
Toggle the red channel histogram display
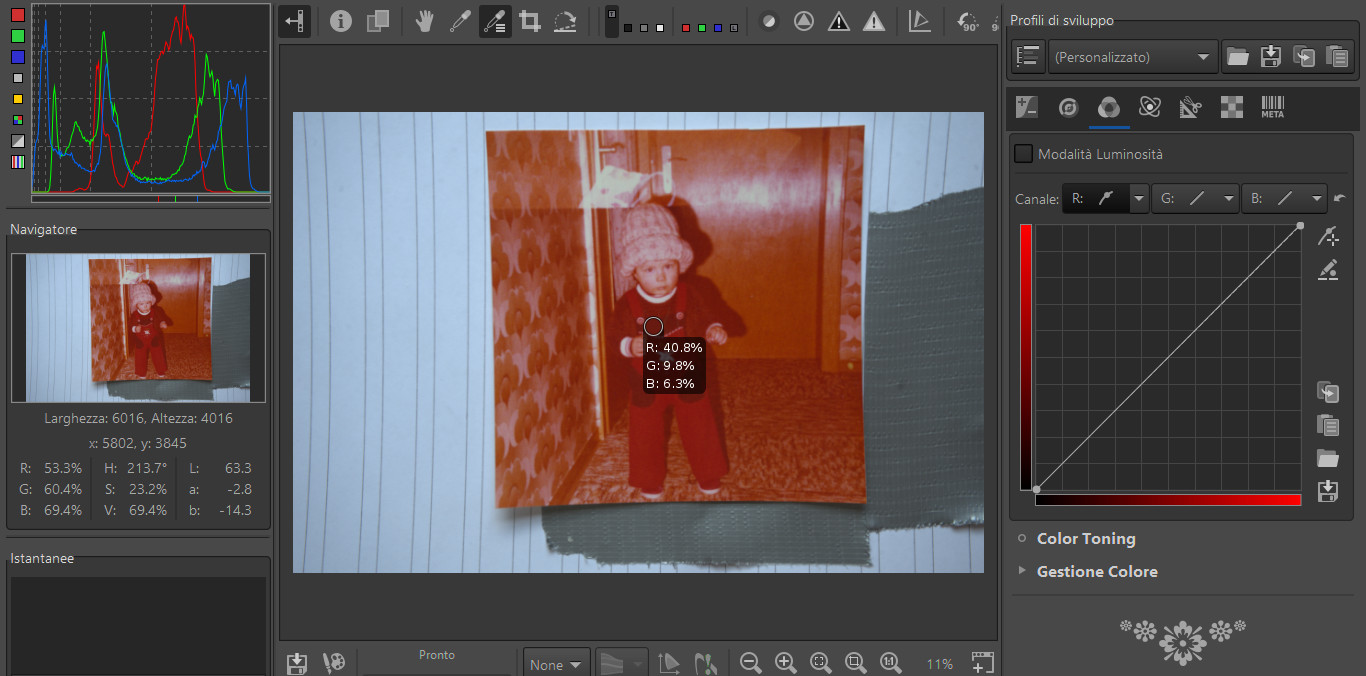[x=17, y=15]
